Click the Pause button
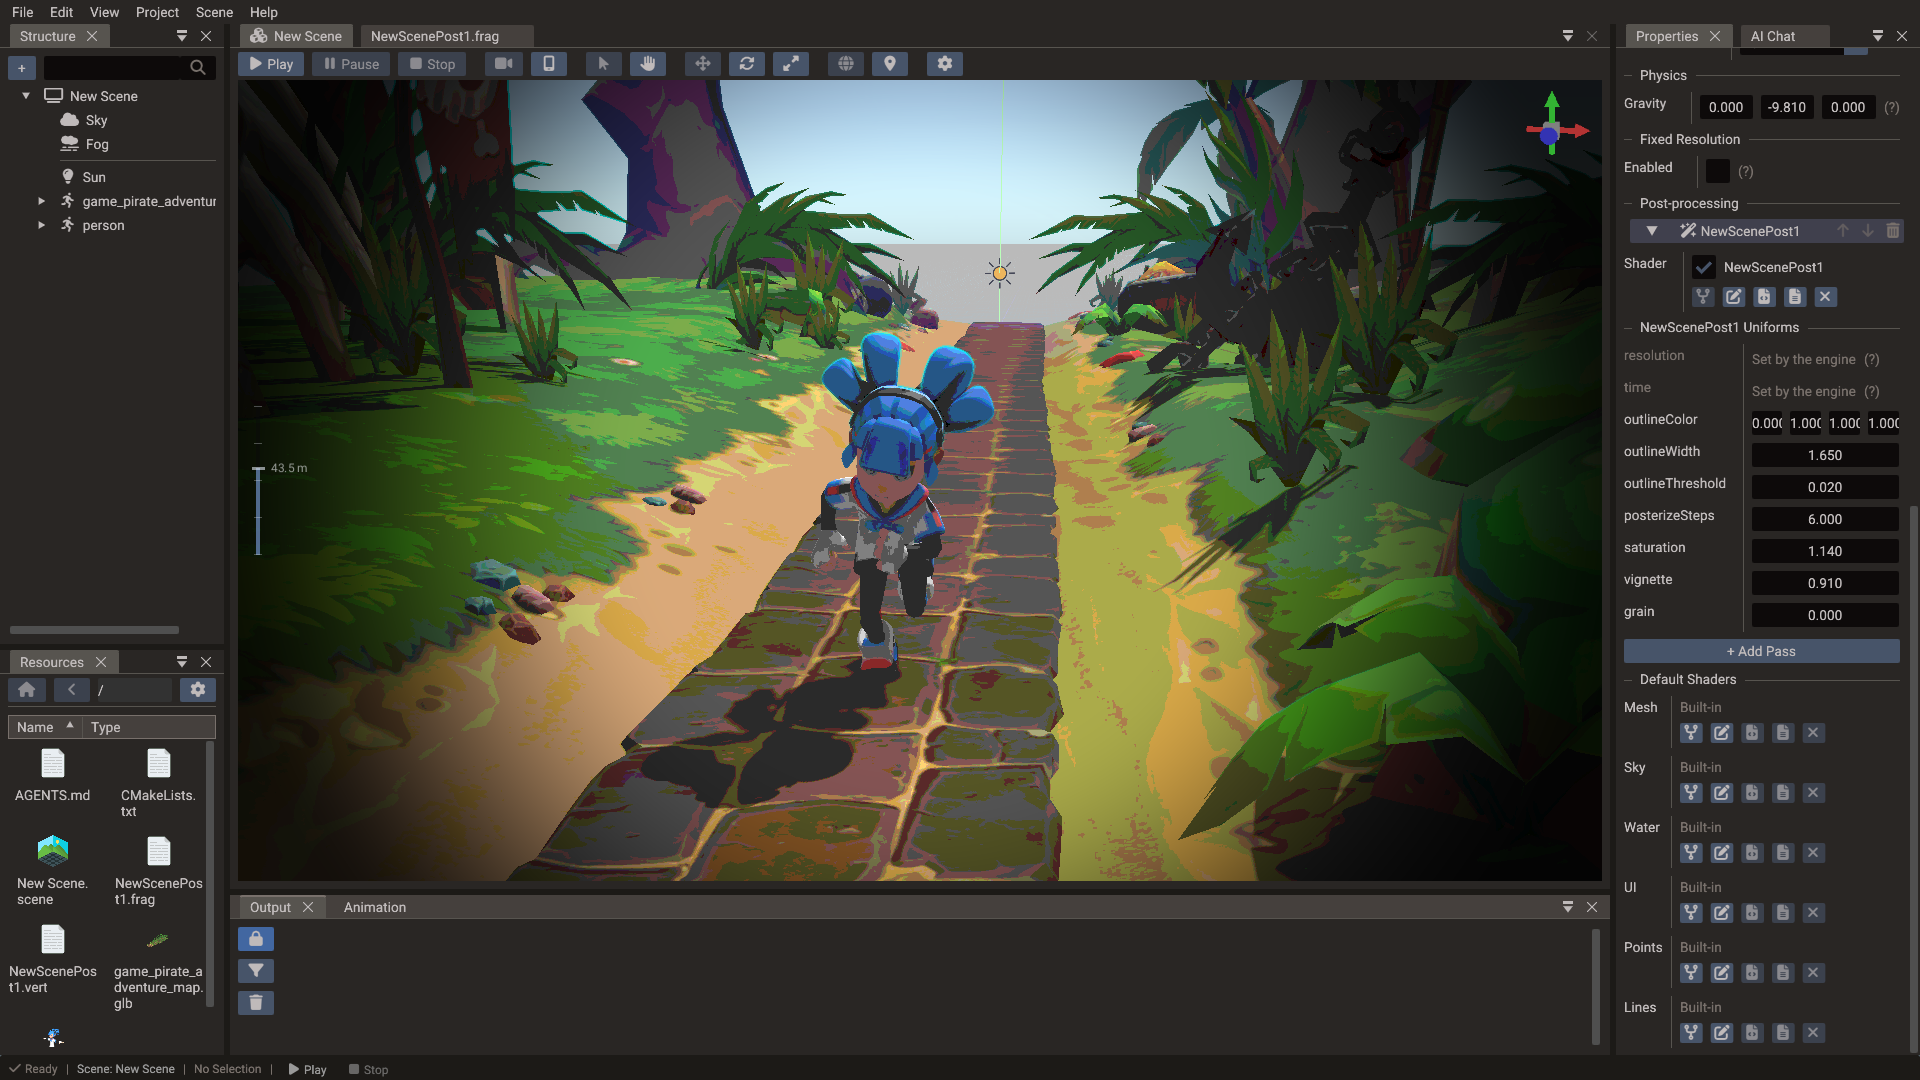1920x1080 pixels. 351,64
